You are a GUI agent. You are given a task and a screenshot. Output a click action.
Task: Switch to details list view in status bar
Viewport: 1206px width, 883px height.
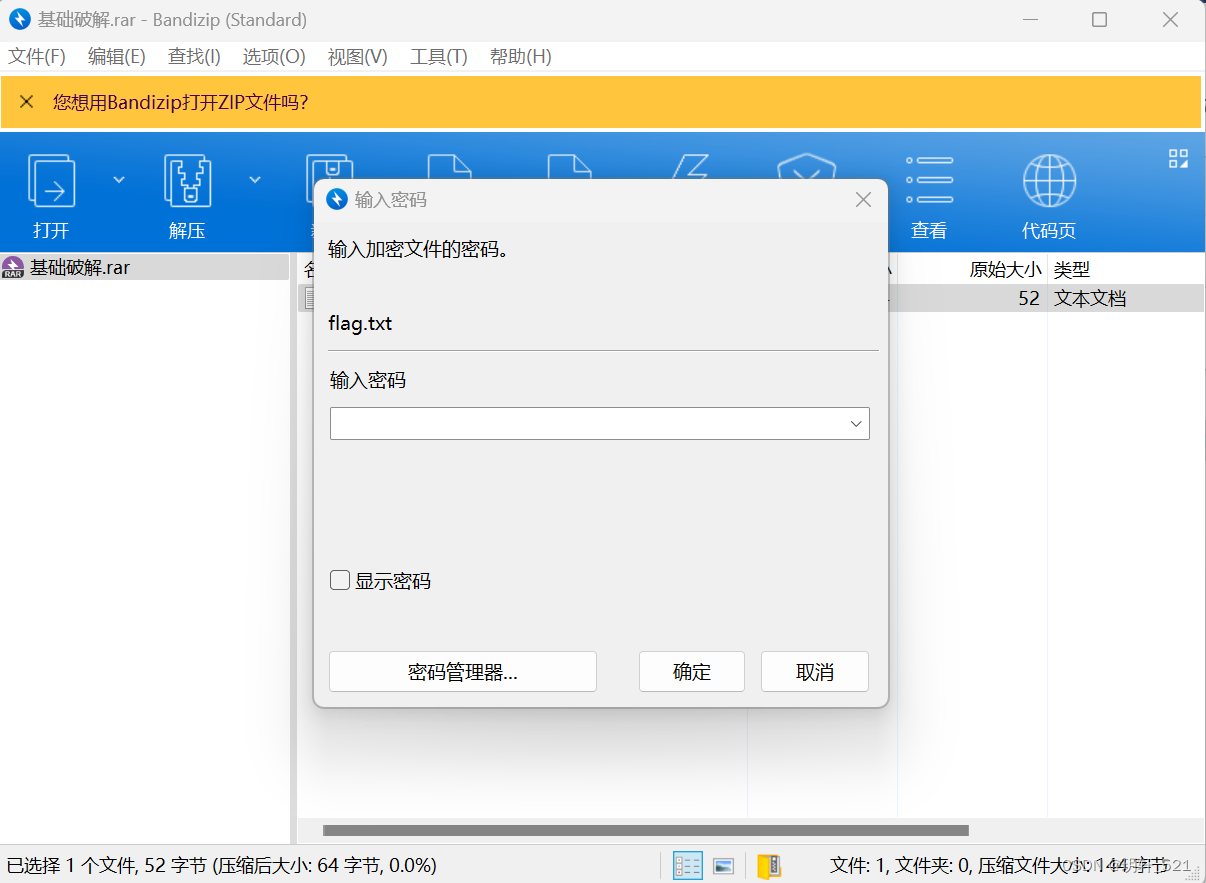coord(688,866)
